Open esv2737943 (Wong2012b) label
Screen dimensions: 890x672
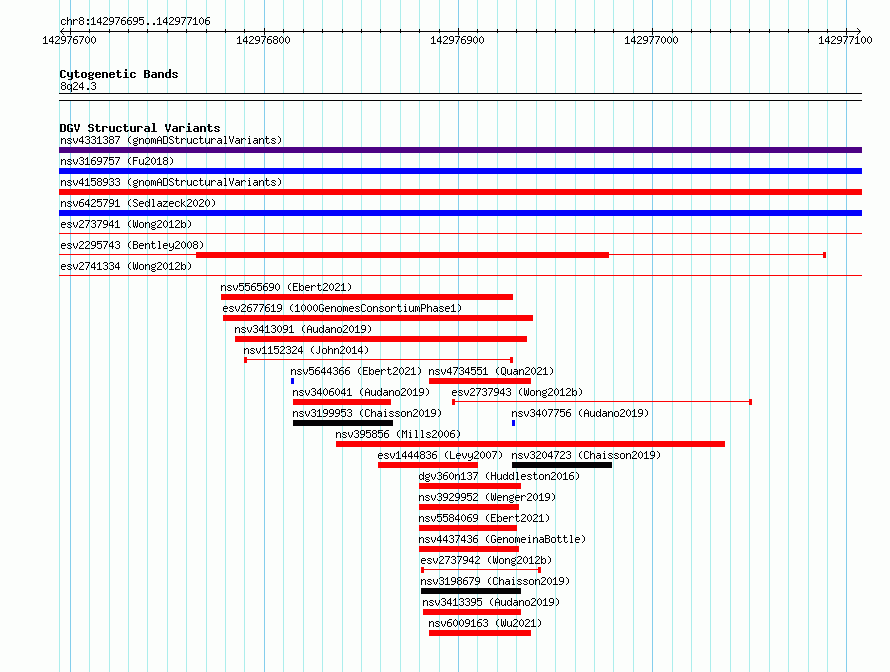517,392
